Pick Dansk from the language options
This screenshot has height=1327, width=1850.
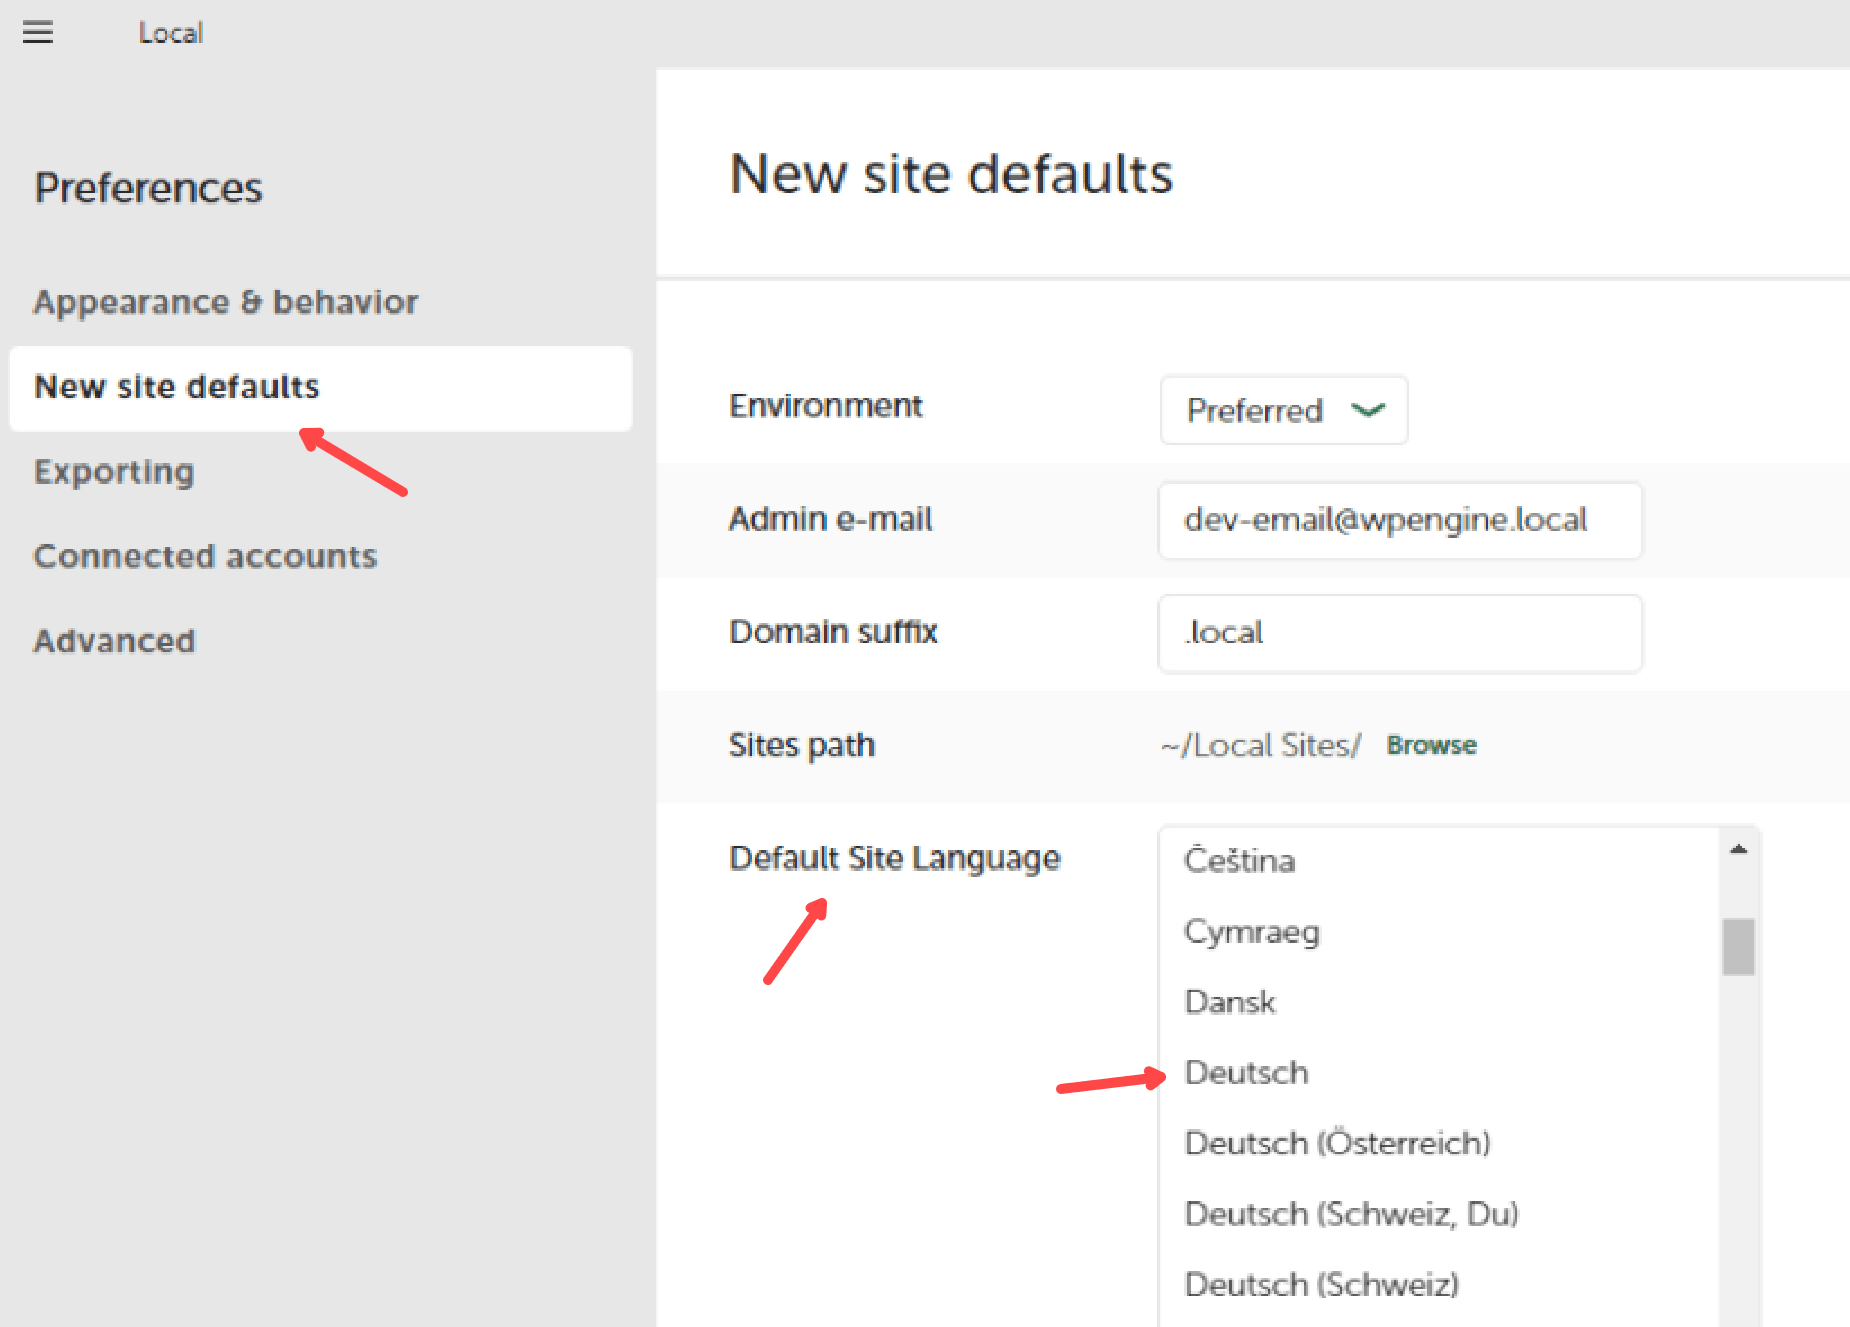[x=1229, y=1002]
